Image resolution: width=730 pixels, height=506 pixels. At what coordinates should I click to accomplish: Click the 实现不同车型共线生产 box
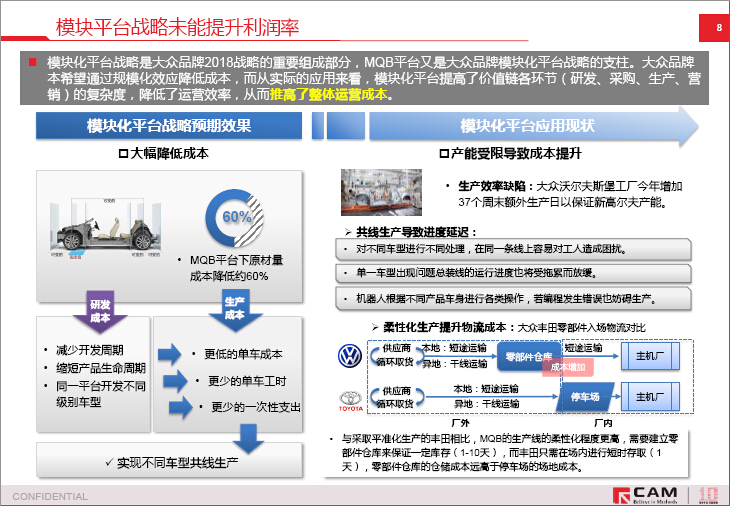coord(169,461)
